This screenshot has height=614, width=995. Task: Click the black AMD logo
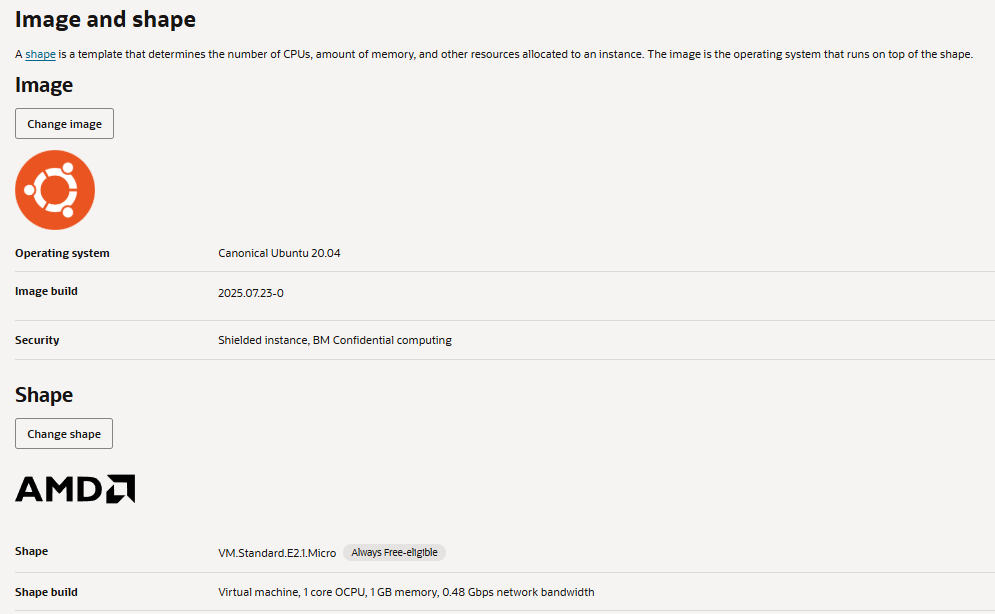click(x=75, y=489)
